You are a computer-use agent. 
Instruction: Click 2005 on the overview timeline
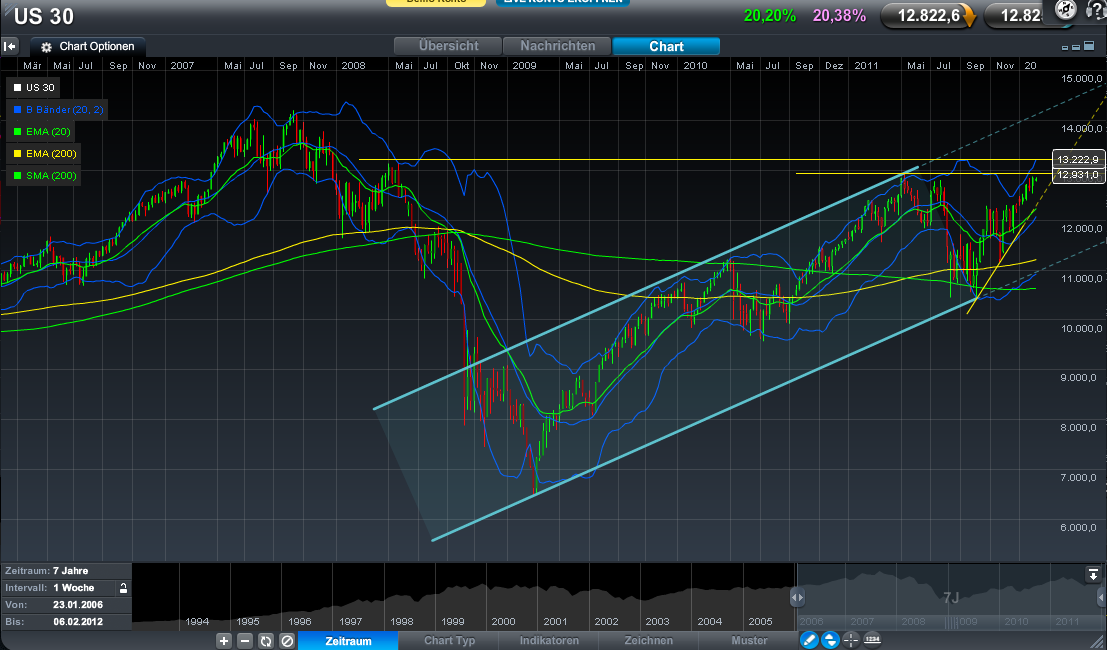(x=760, y=622)
